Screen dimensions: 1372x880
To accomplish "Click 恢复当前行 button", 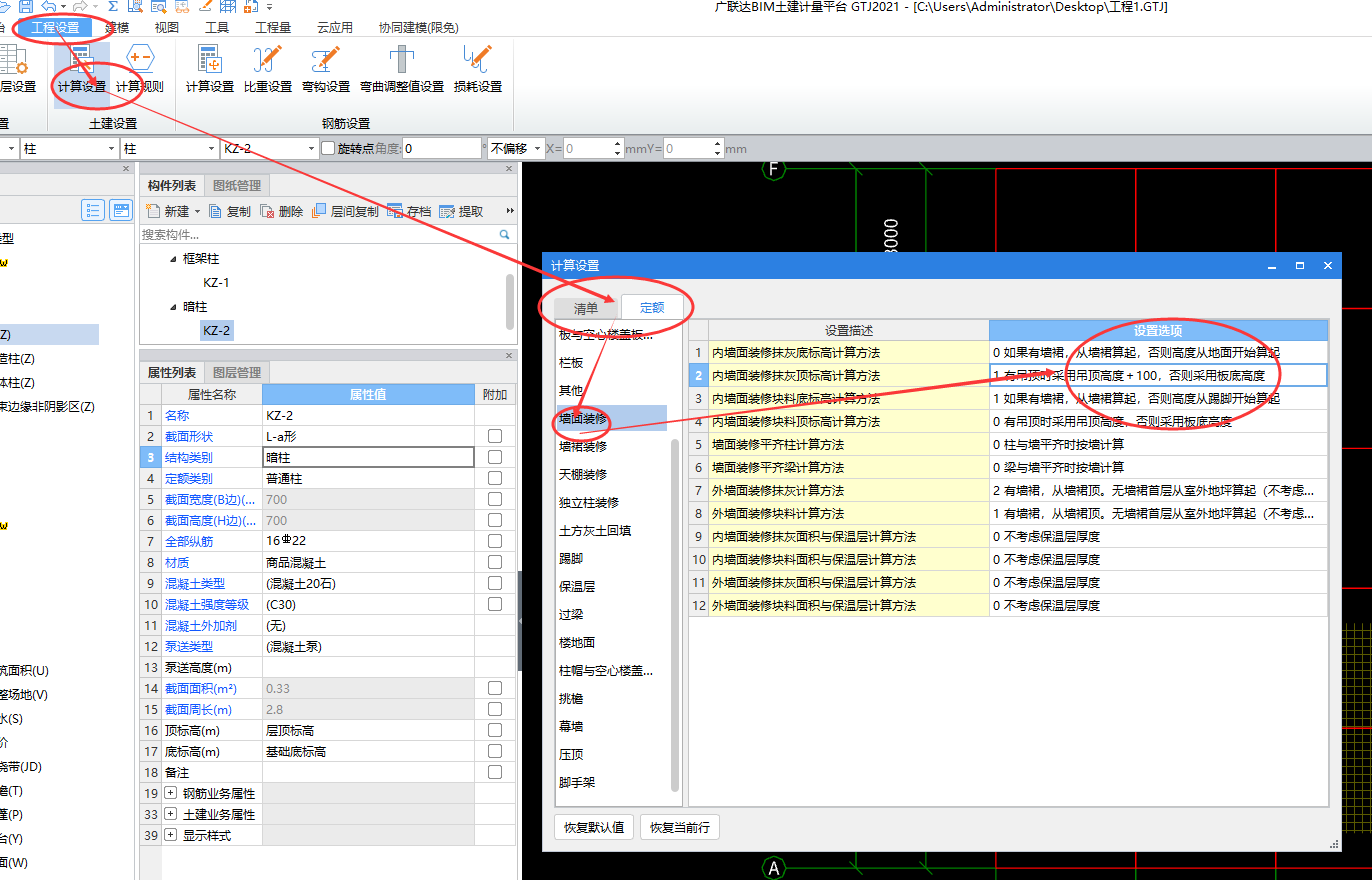I will (x=680, y=827).
